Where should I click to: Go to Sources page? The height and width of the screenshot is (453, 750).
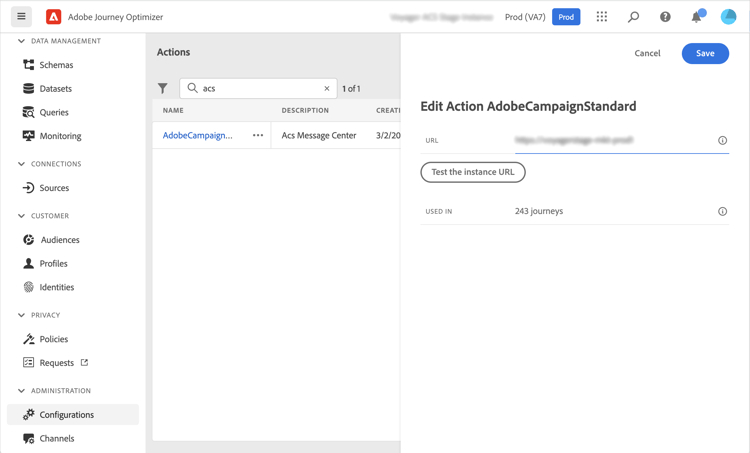click(54, 188)
